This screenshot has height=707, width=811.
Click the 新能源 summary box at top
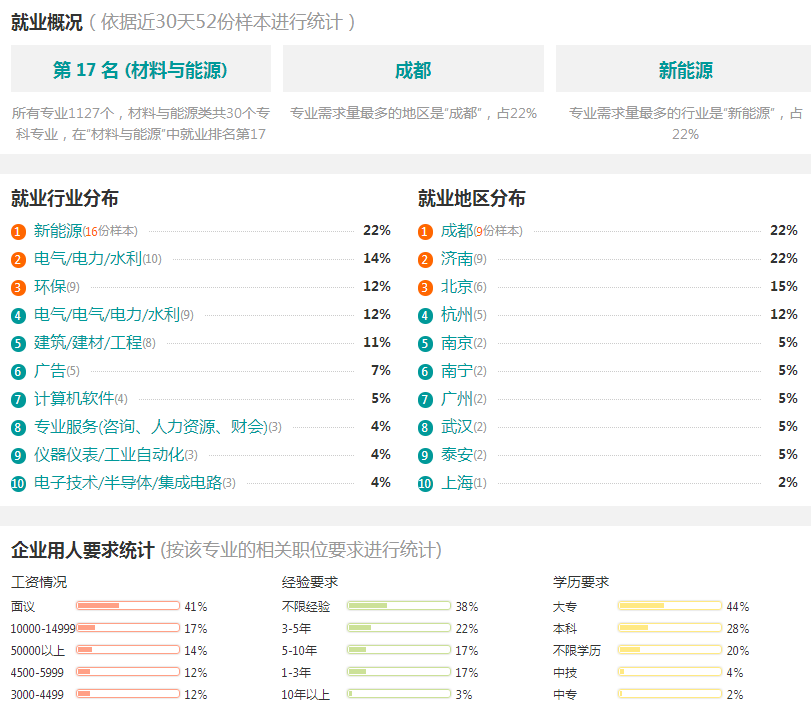click(684, 69)
